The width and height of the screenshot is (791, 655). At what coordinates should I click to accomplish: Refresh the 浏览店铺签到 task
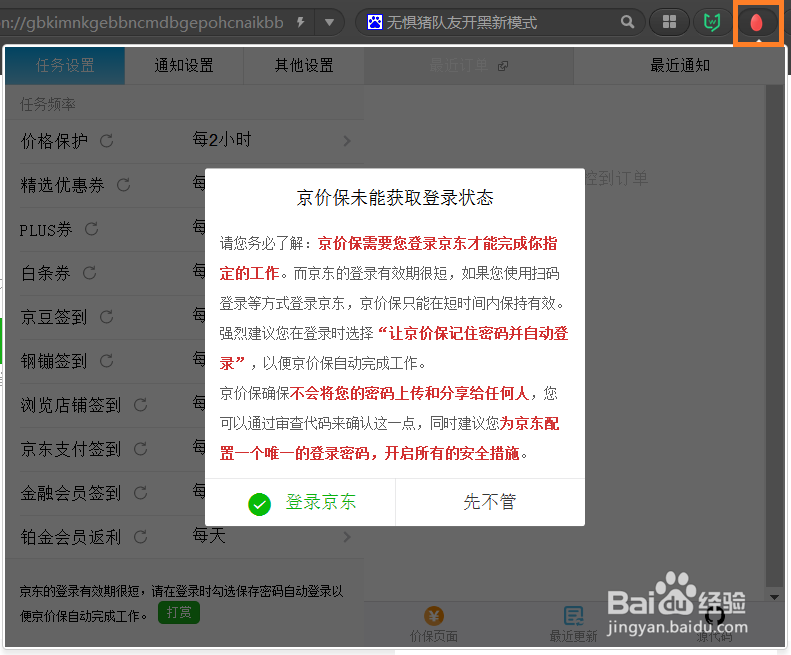pos(140,405)
